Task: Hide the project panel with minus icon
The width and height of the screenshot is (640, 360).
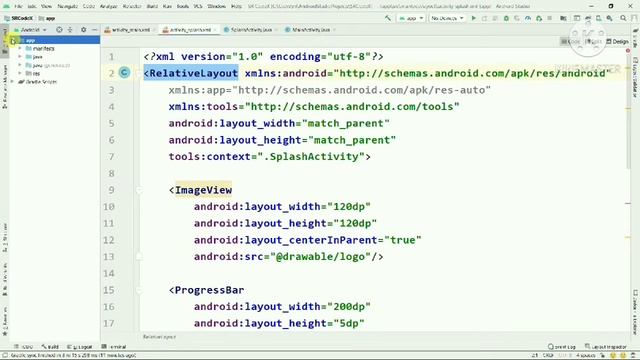Action: (95, 30)
